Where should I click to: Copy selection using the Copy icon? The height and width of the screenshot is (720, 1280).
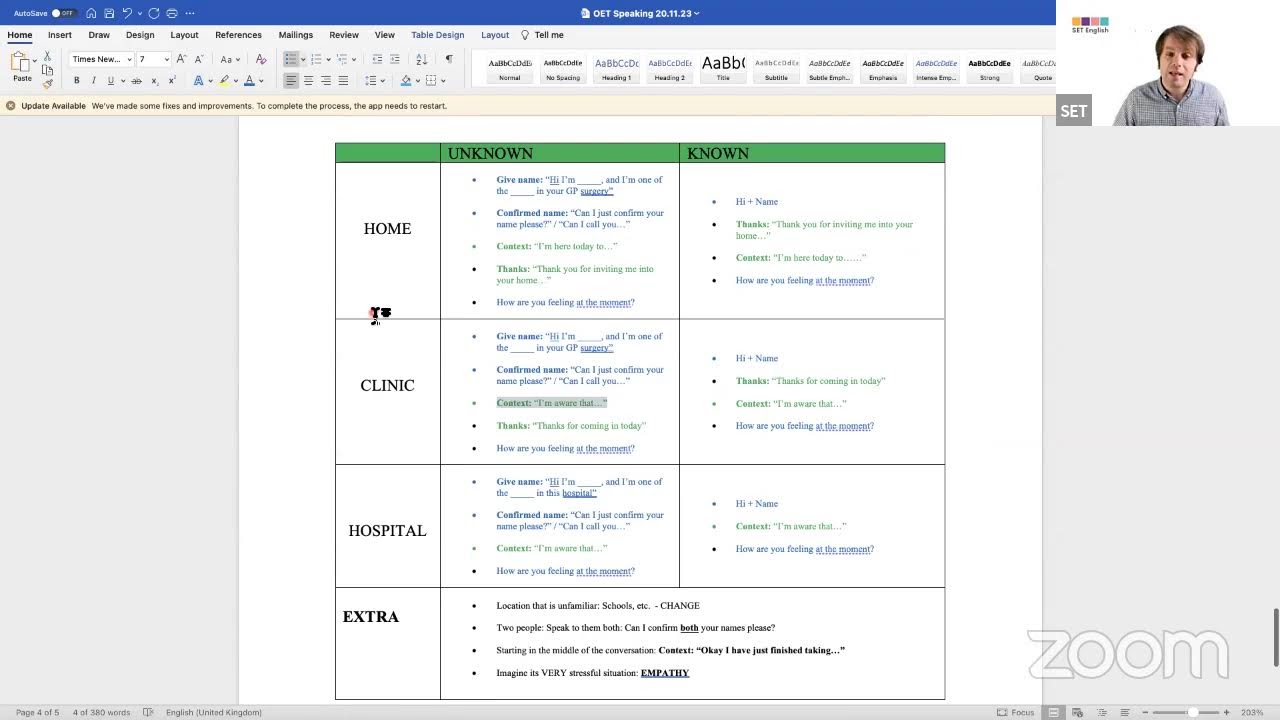tap(47, 70)
